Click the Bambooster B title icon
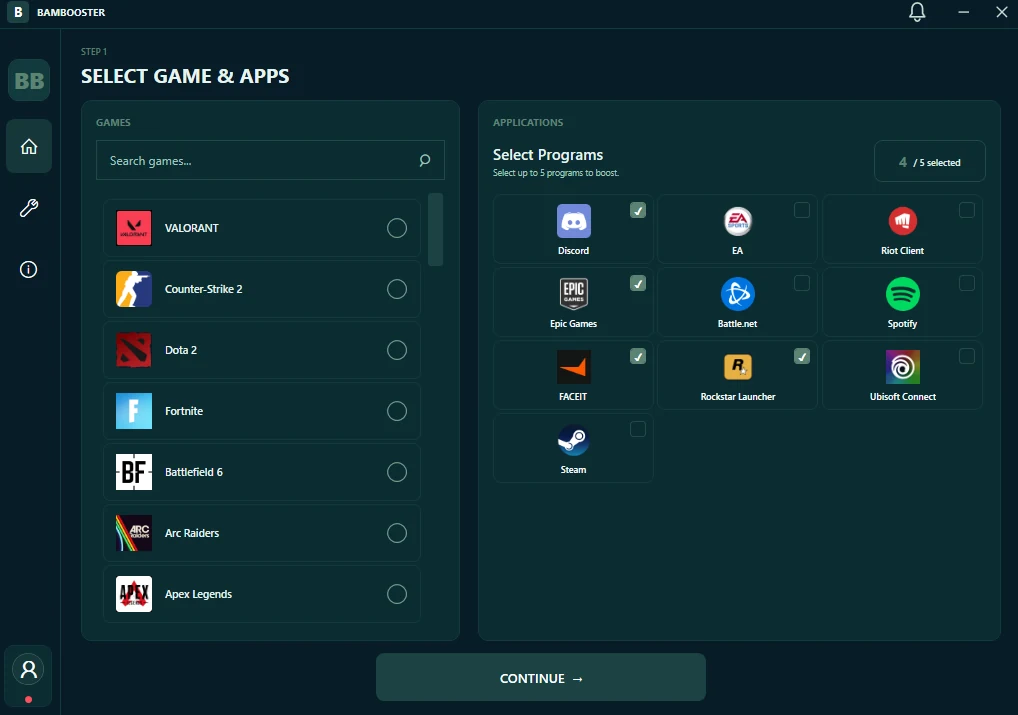The image size is (1018, 715). (18, 12)
